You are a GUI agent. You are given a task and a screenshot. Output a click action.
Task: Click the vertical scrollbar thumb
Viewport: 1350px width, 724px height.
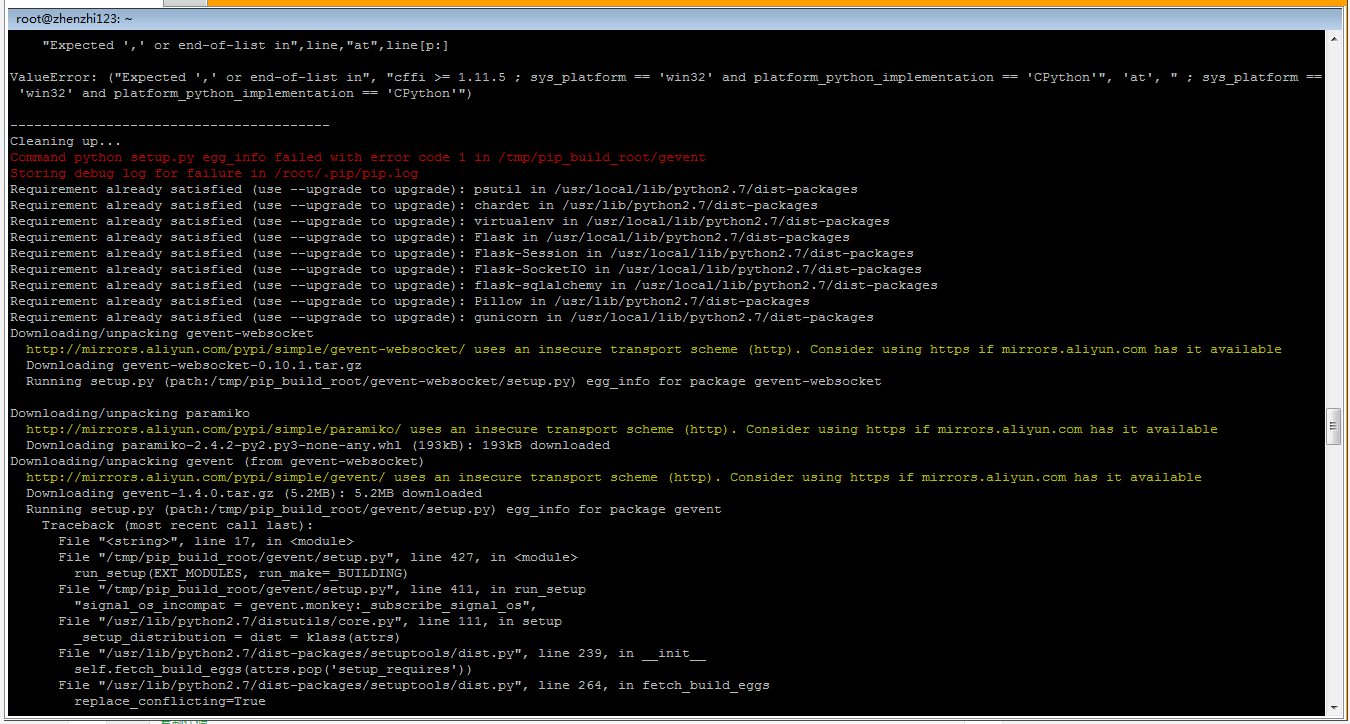click(x=1333, y=425)
